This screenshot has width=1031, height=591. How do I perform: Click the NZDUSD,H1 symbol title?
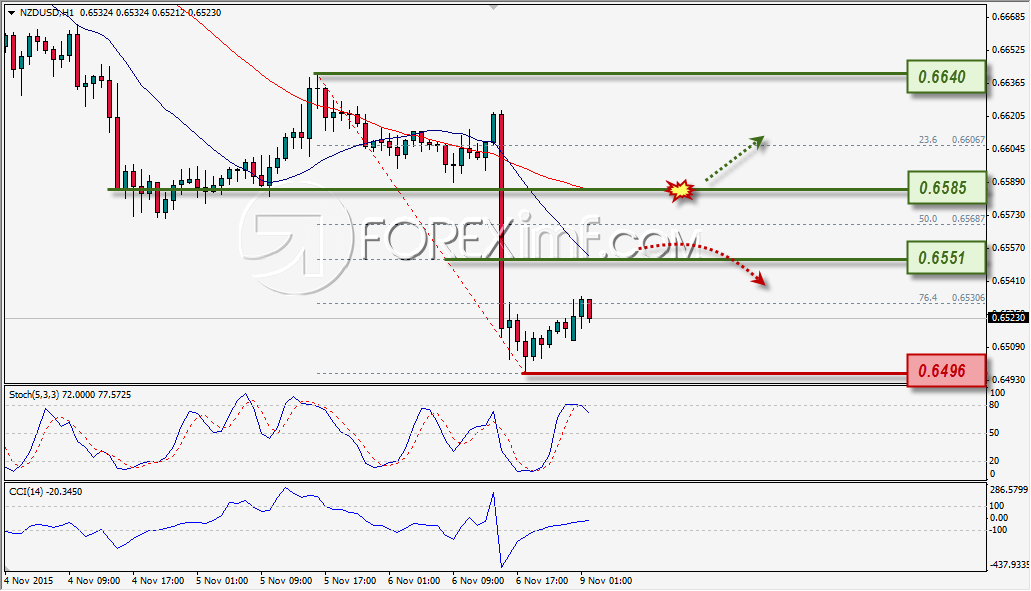click(47, 12)
